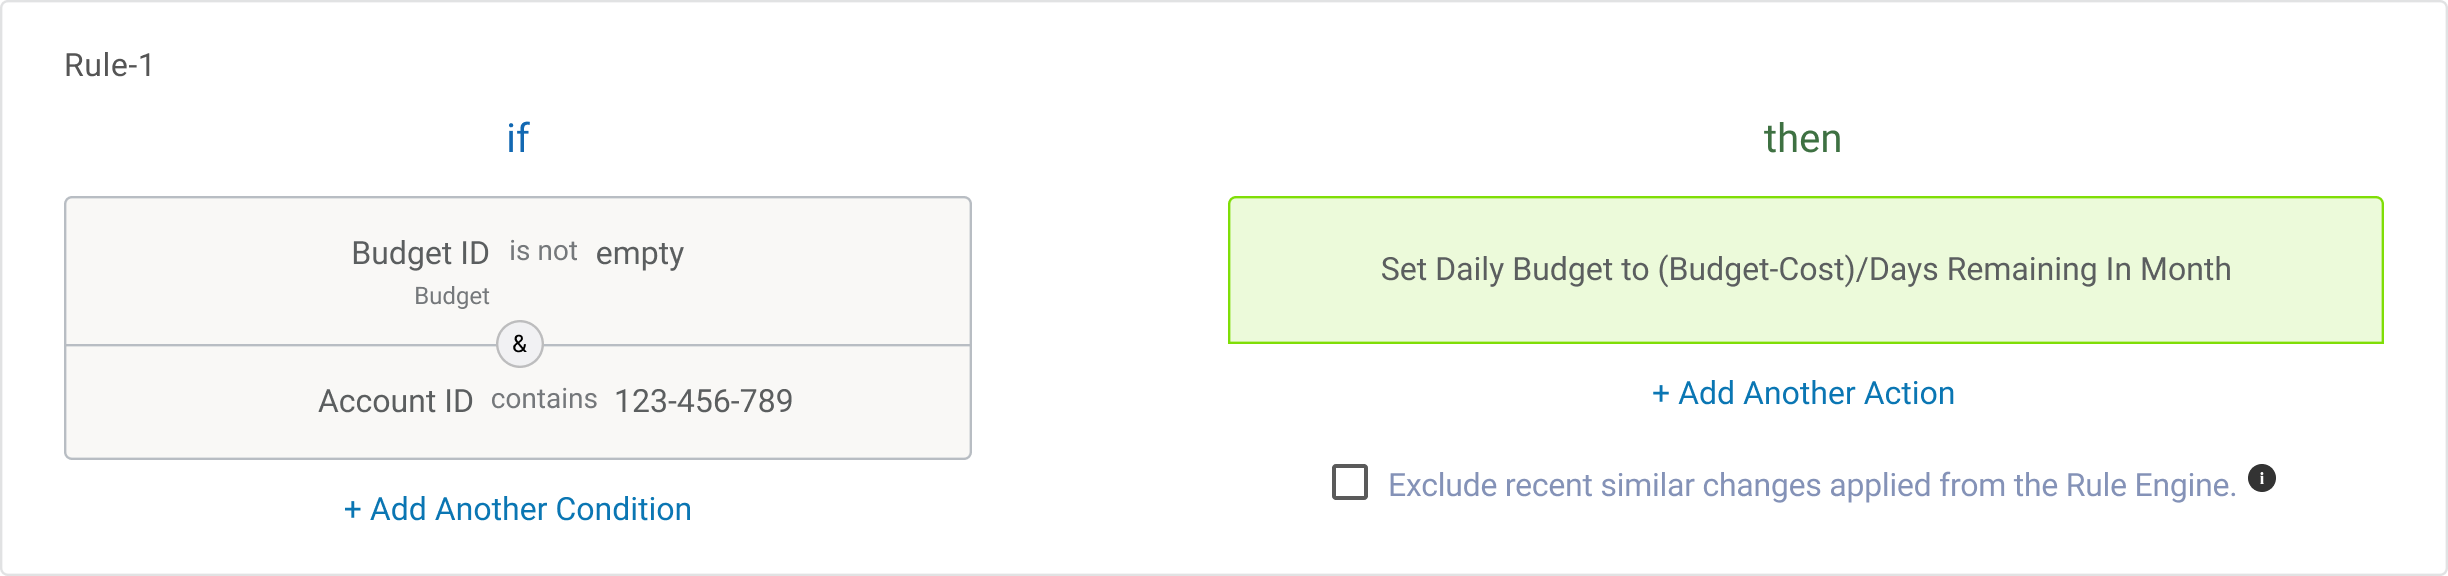Open the Set Daily Budget action box
This screenshot has width=2448, height=576.
tap(1806, 270)
